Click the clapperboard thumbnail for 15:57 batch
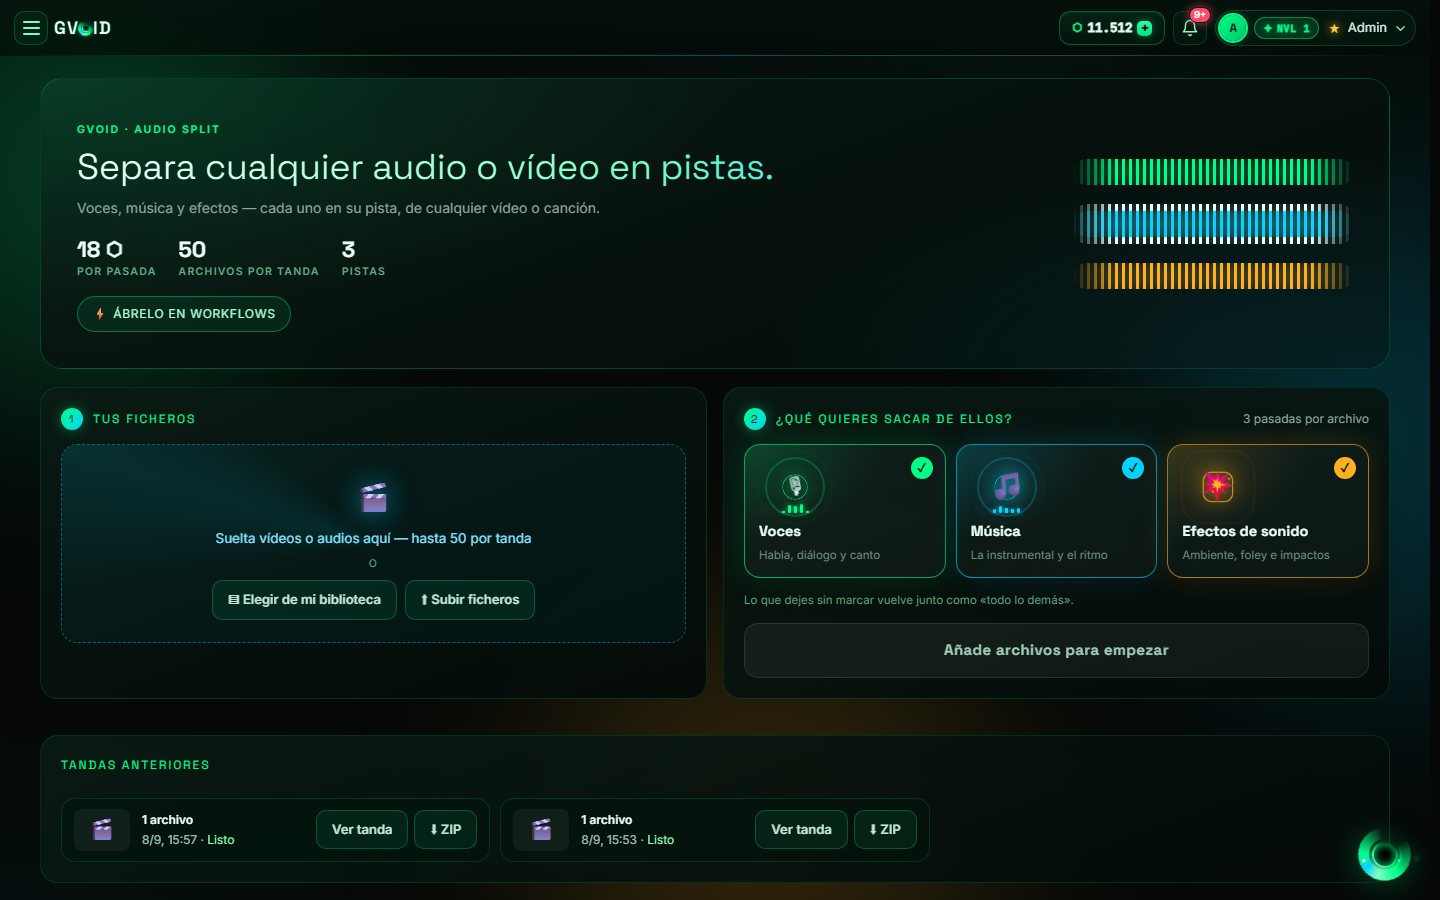 (102, 830)
